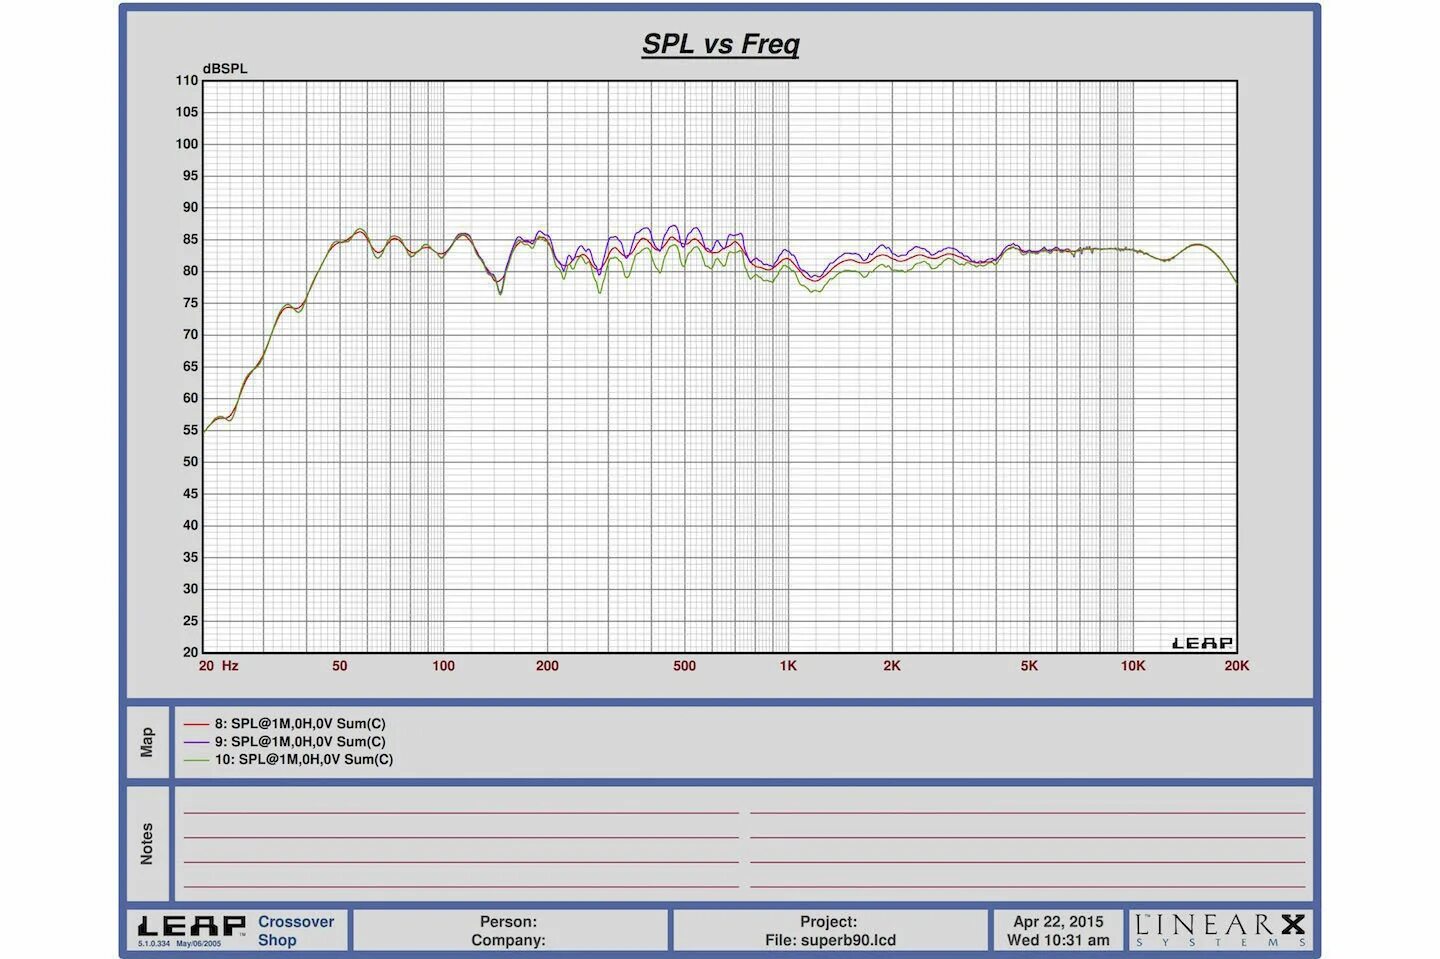Screen dimensions: 1440x959
Task: Click the 'Crossover Shop' footer text
Action: click(x=296, y=930)
